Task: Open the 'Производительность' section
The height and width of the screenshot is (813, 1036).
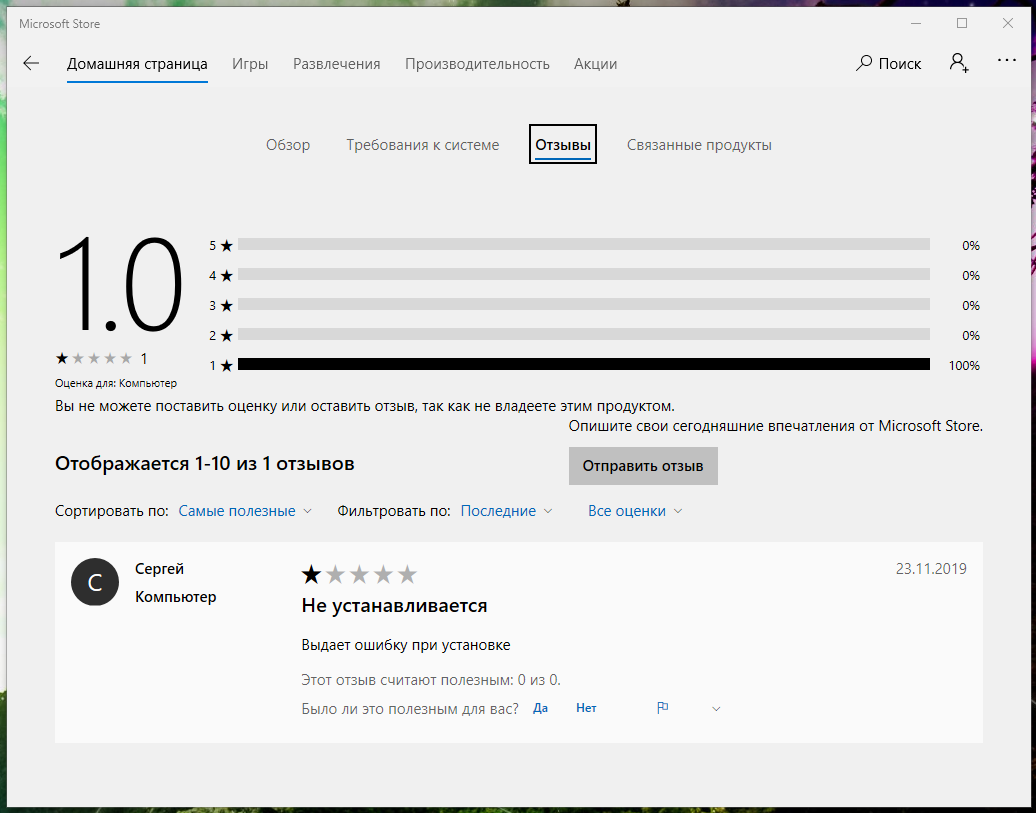Action: click(477, 64)
